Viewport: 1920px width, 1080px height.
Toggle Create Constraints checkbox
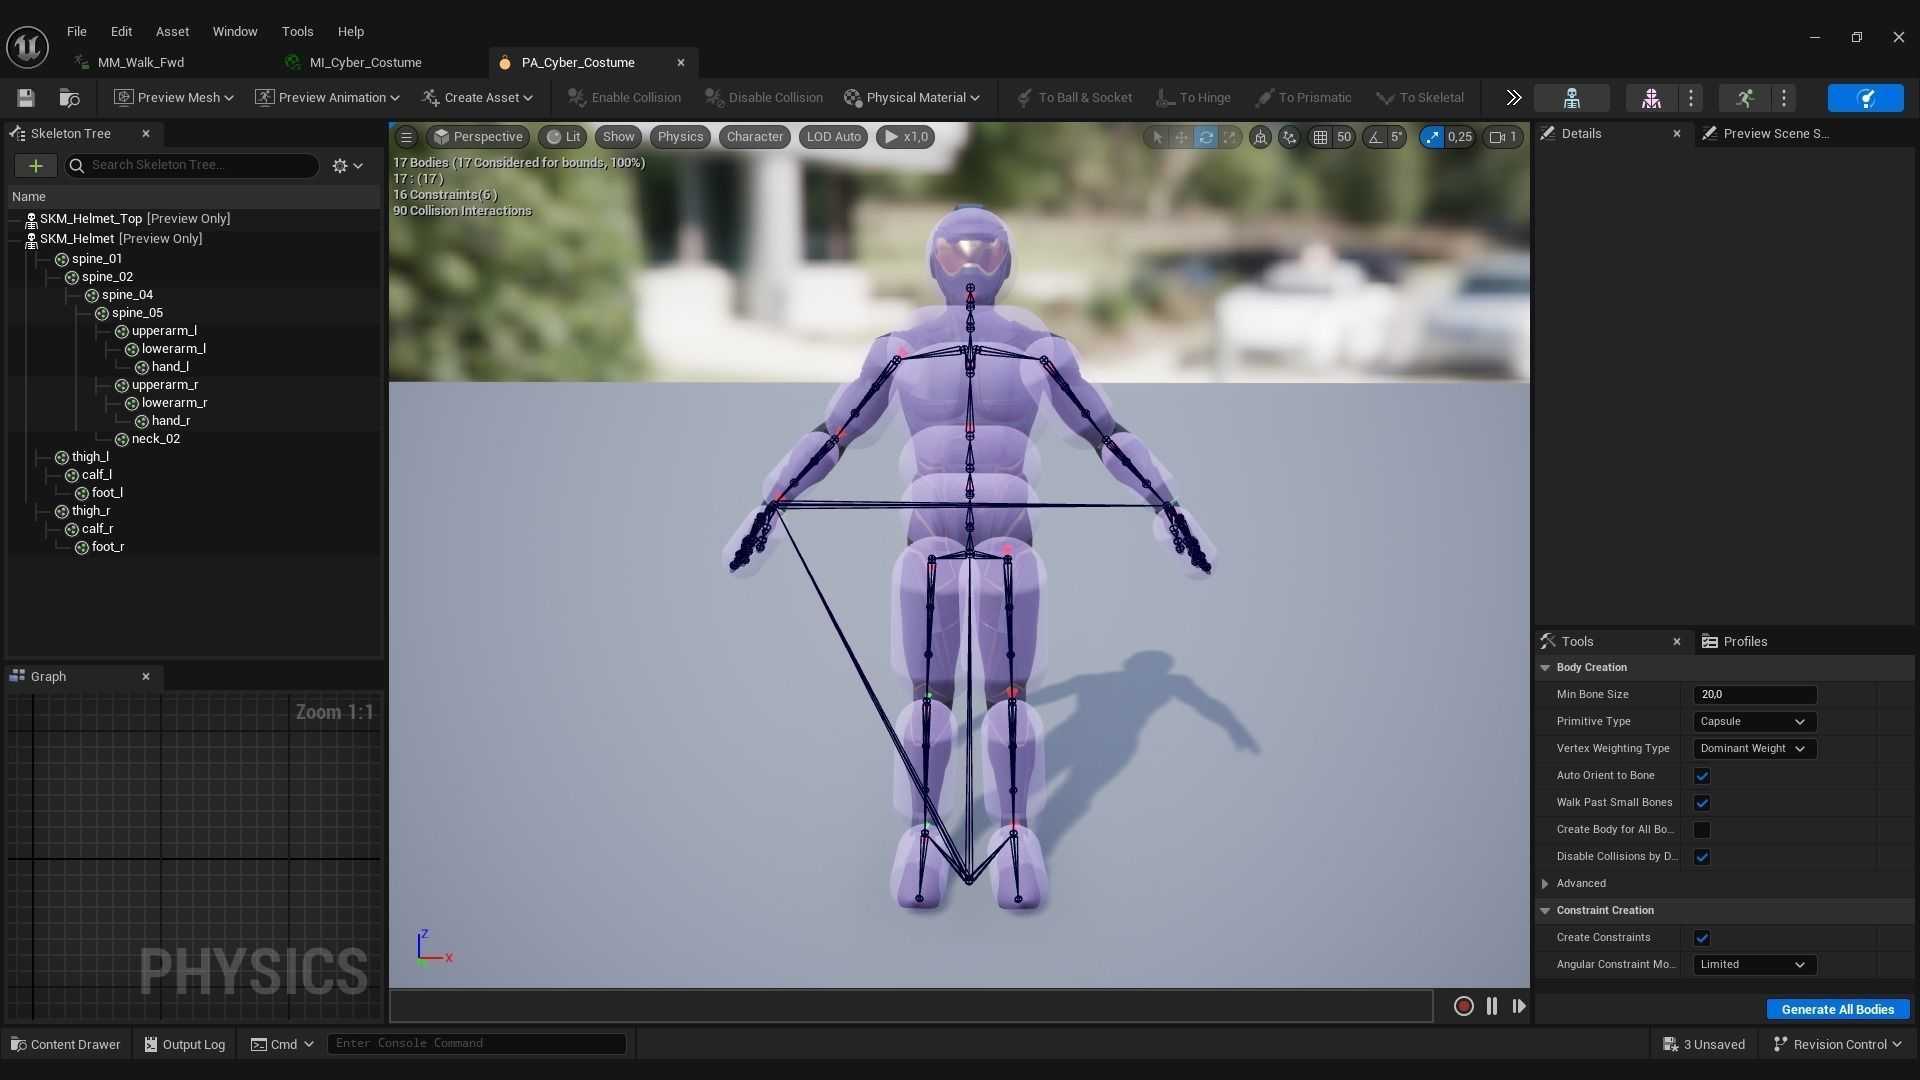click(x=1702, y=938)
